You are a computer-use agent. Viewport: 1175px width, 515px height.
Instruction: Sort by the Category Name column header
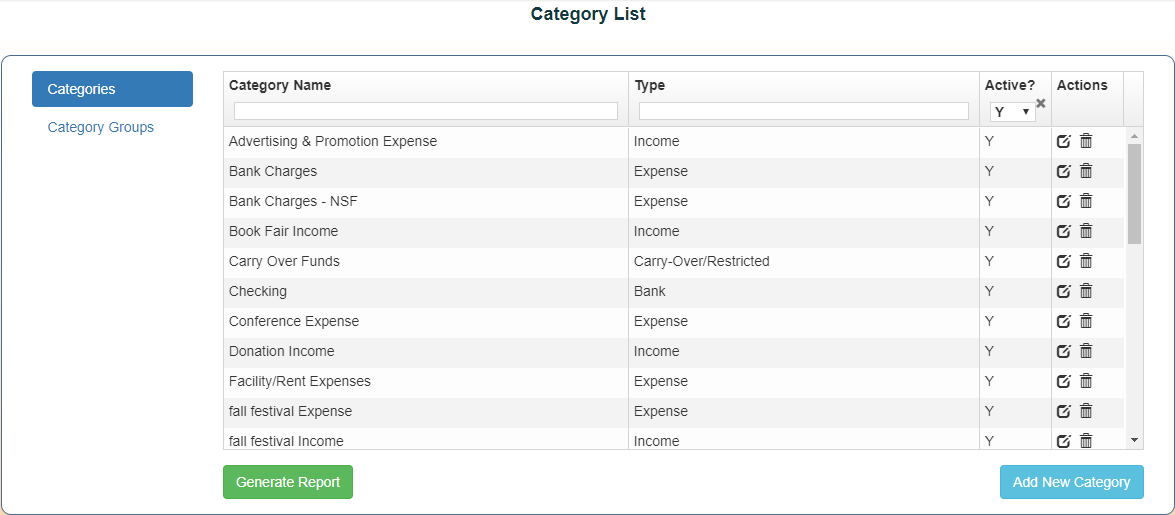coord(280,85)
